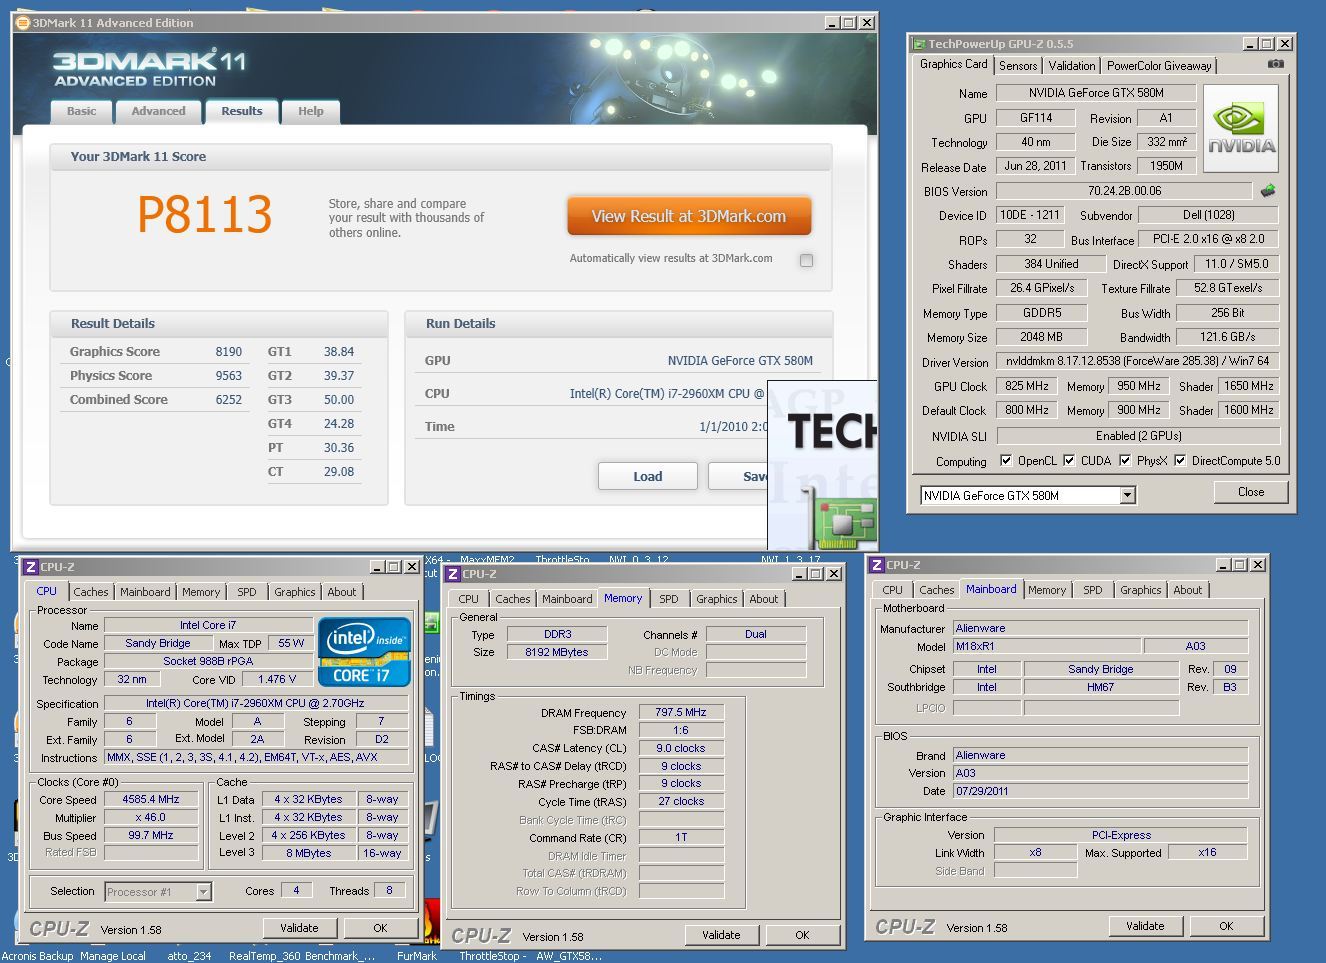Click the title bar icon of the CPU-Z Mainboard window
This screenshot has height=963, width=1326.
pyautogui.click(x=877, y=565)
